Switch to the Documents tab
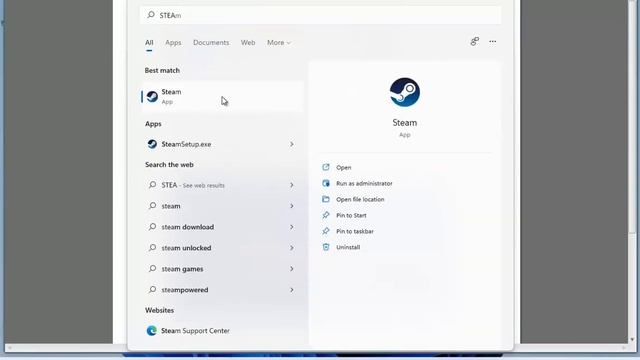This screenshot has height=360, width=640. point(211,42)
